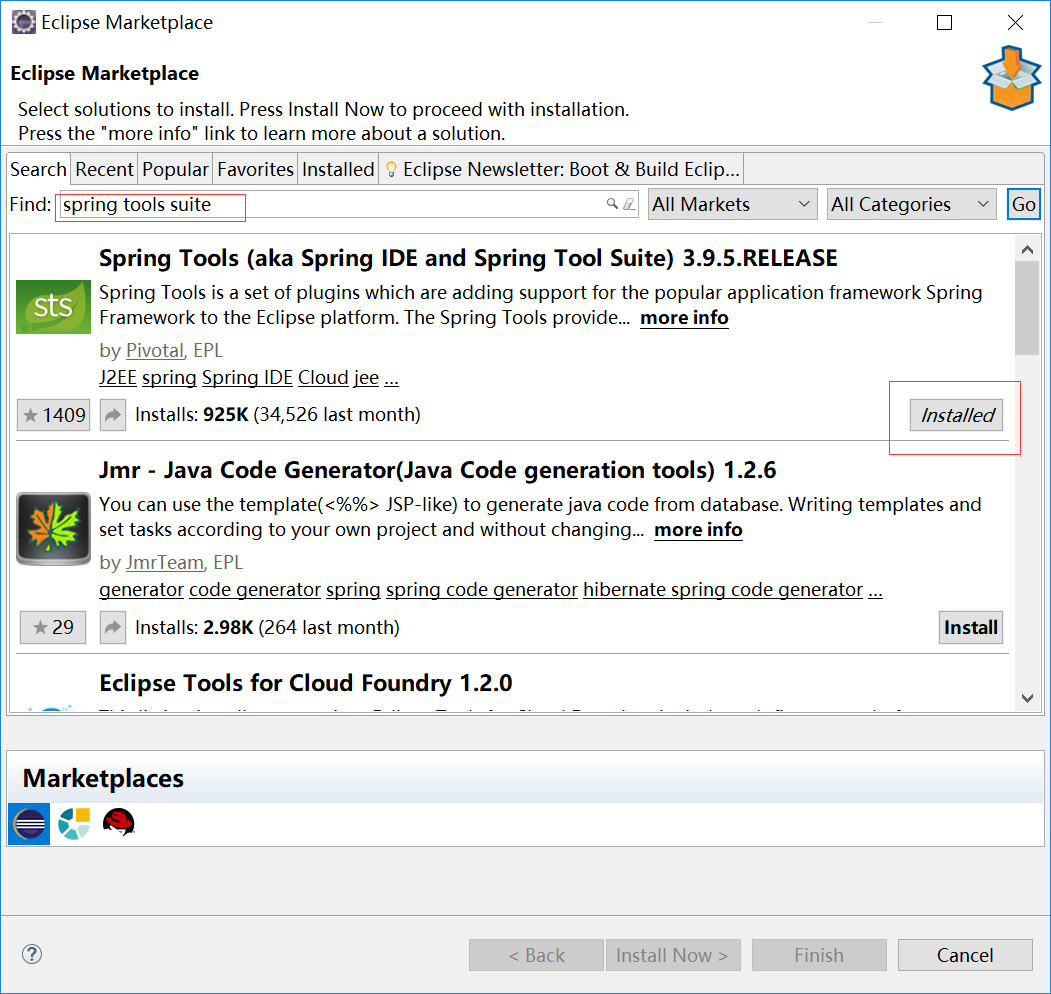This screenshot has width=1051, height=994.
Task: Click the results scrollbar down arrow
Action: pyautogui.click(x=1027, y=698)
